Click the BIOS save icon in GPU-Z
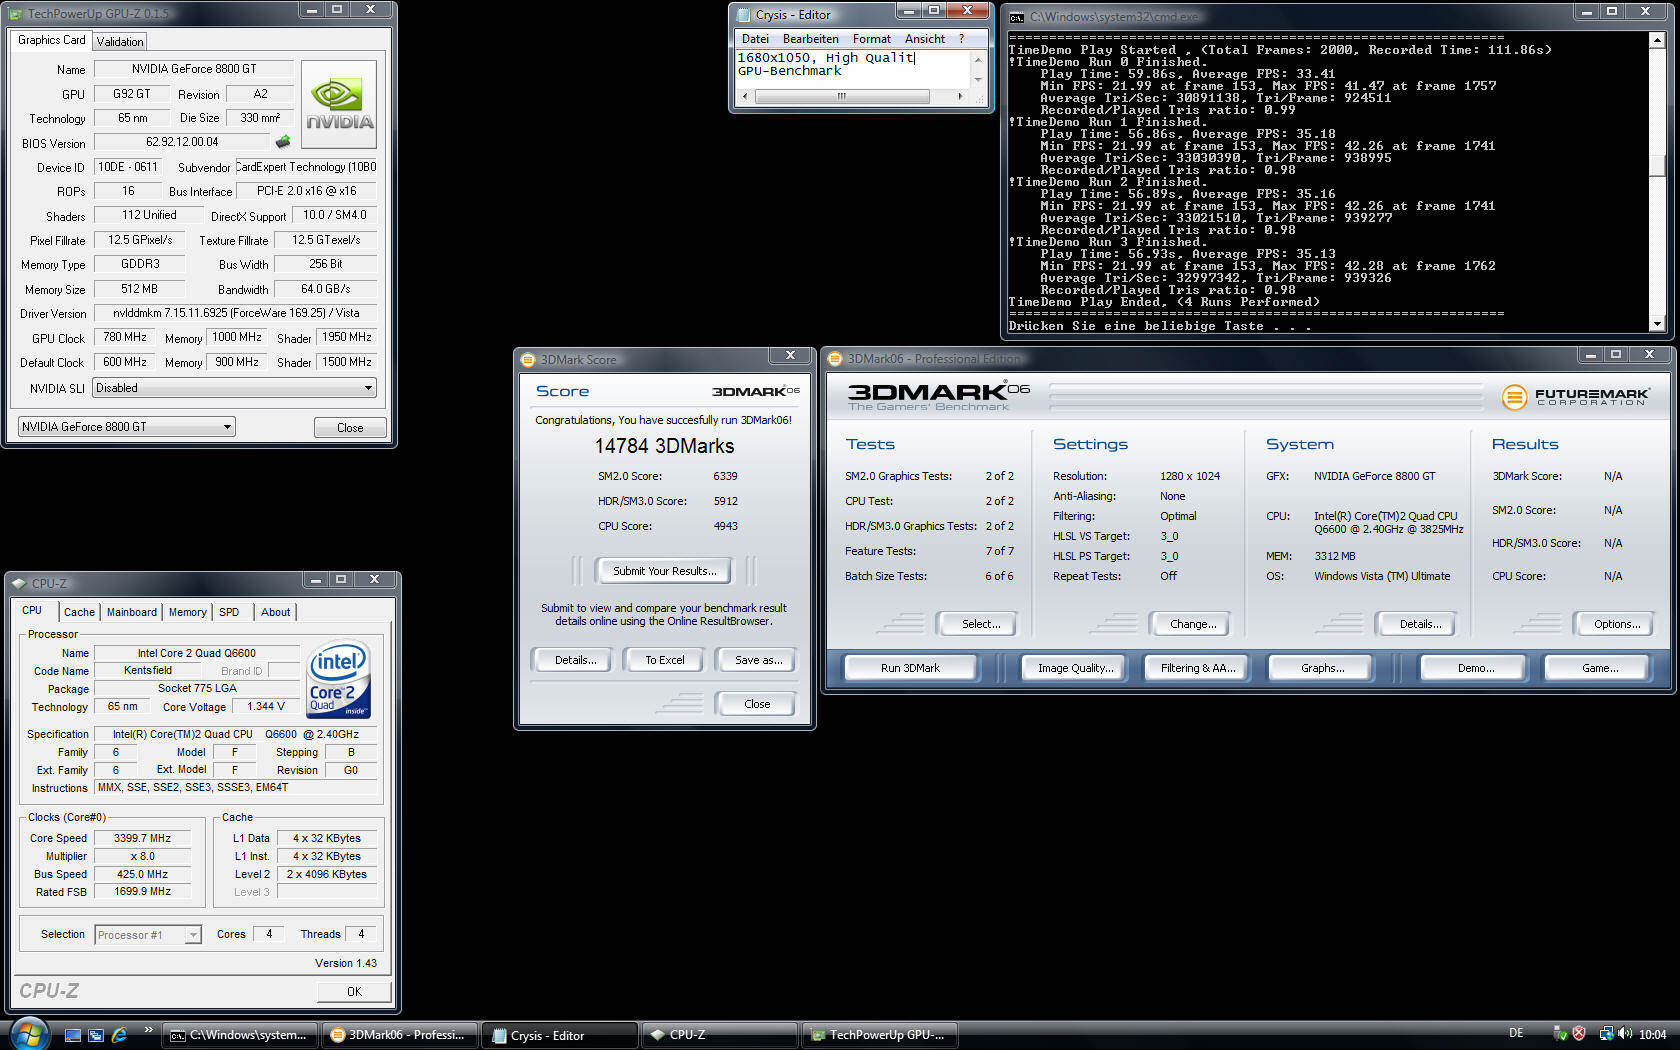 (x=283, y=142)
